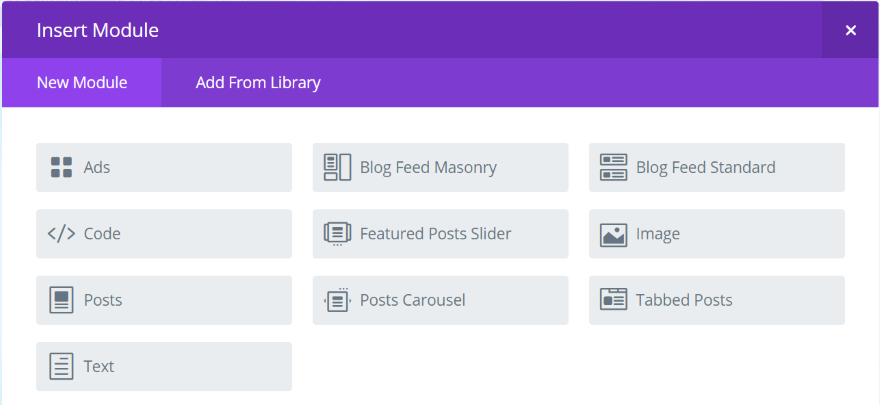Click the Blog Feed Standard icon
Viewport: 880px width, 405px height.
pyautogui.click(x=613, y=167)
